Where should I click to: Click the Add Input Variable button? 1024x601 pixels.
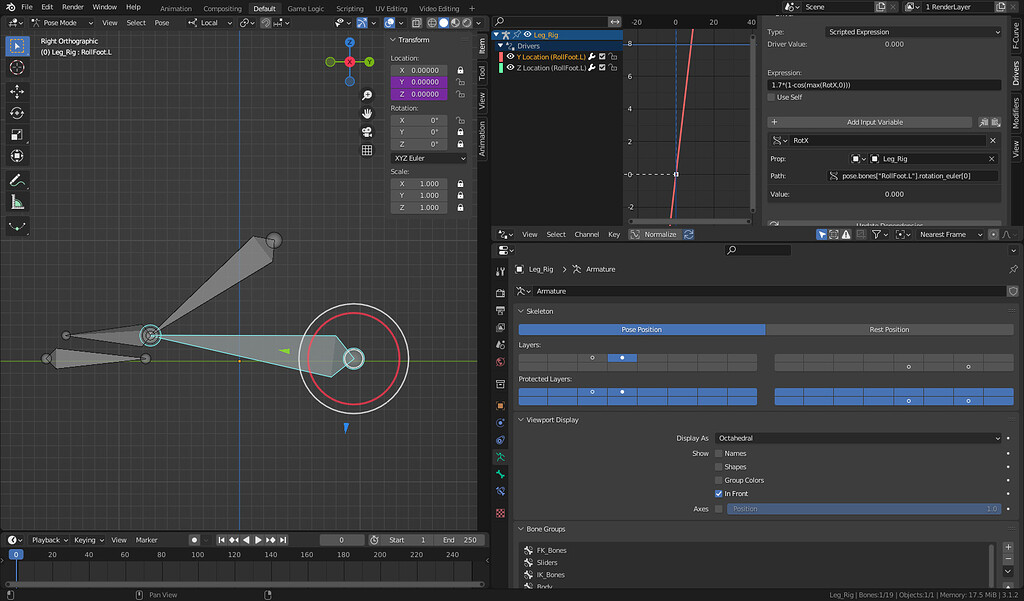point(870,121)
